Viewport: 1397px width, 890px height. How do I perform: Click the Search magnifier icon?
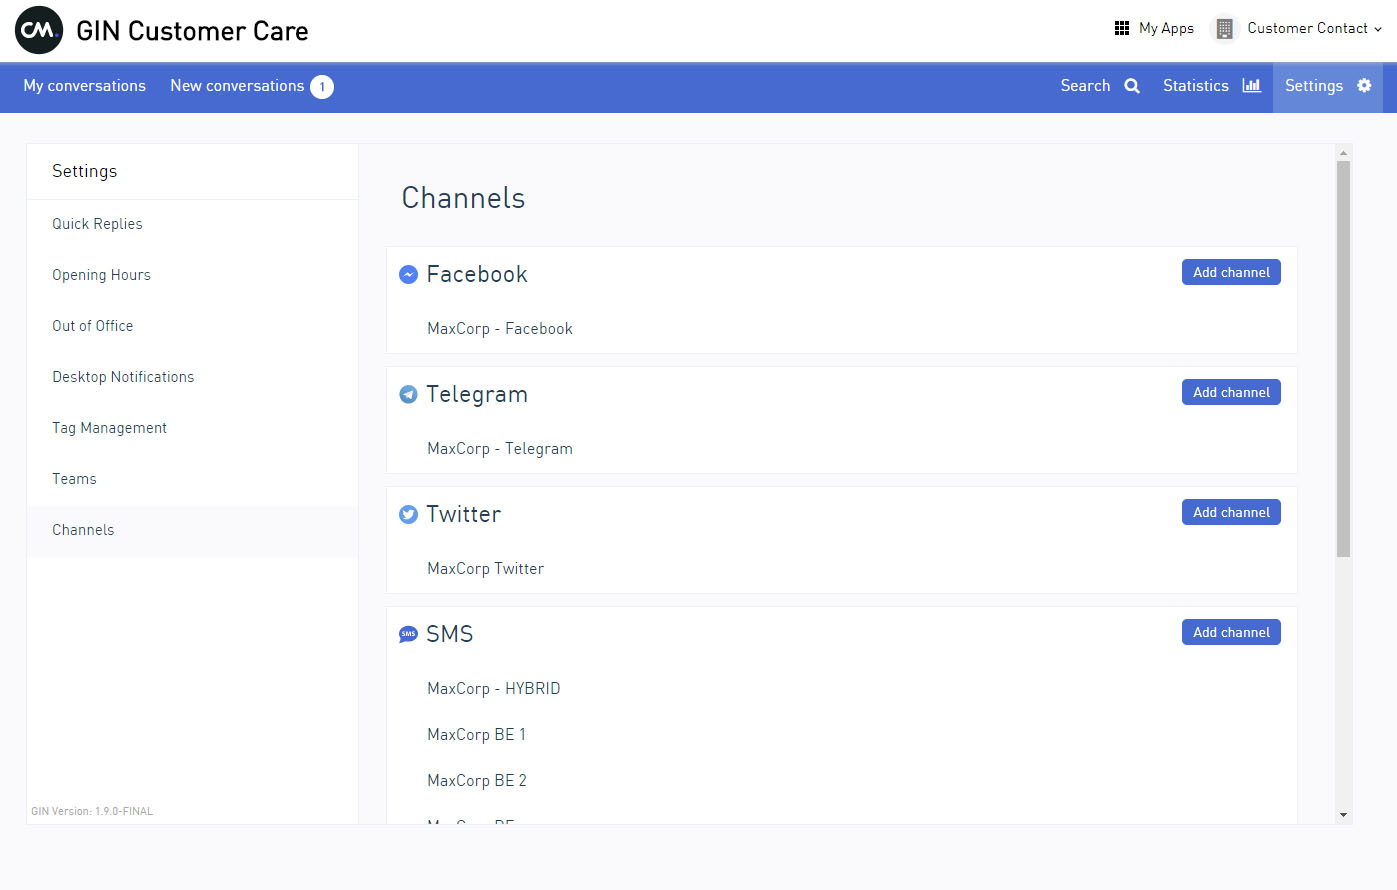(1132, 86)
